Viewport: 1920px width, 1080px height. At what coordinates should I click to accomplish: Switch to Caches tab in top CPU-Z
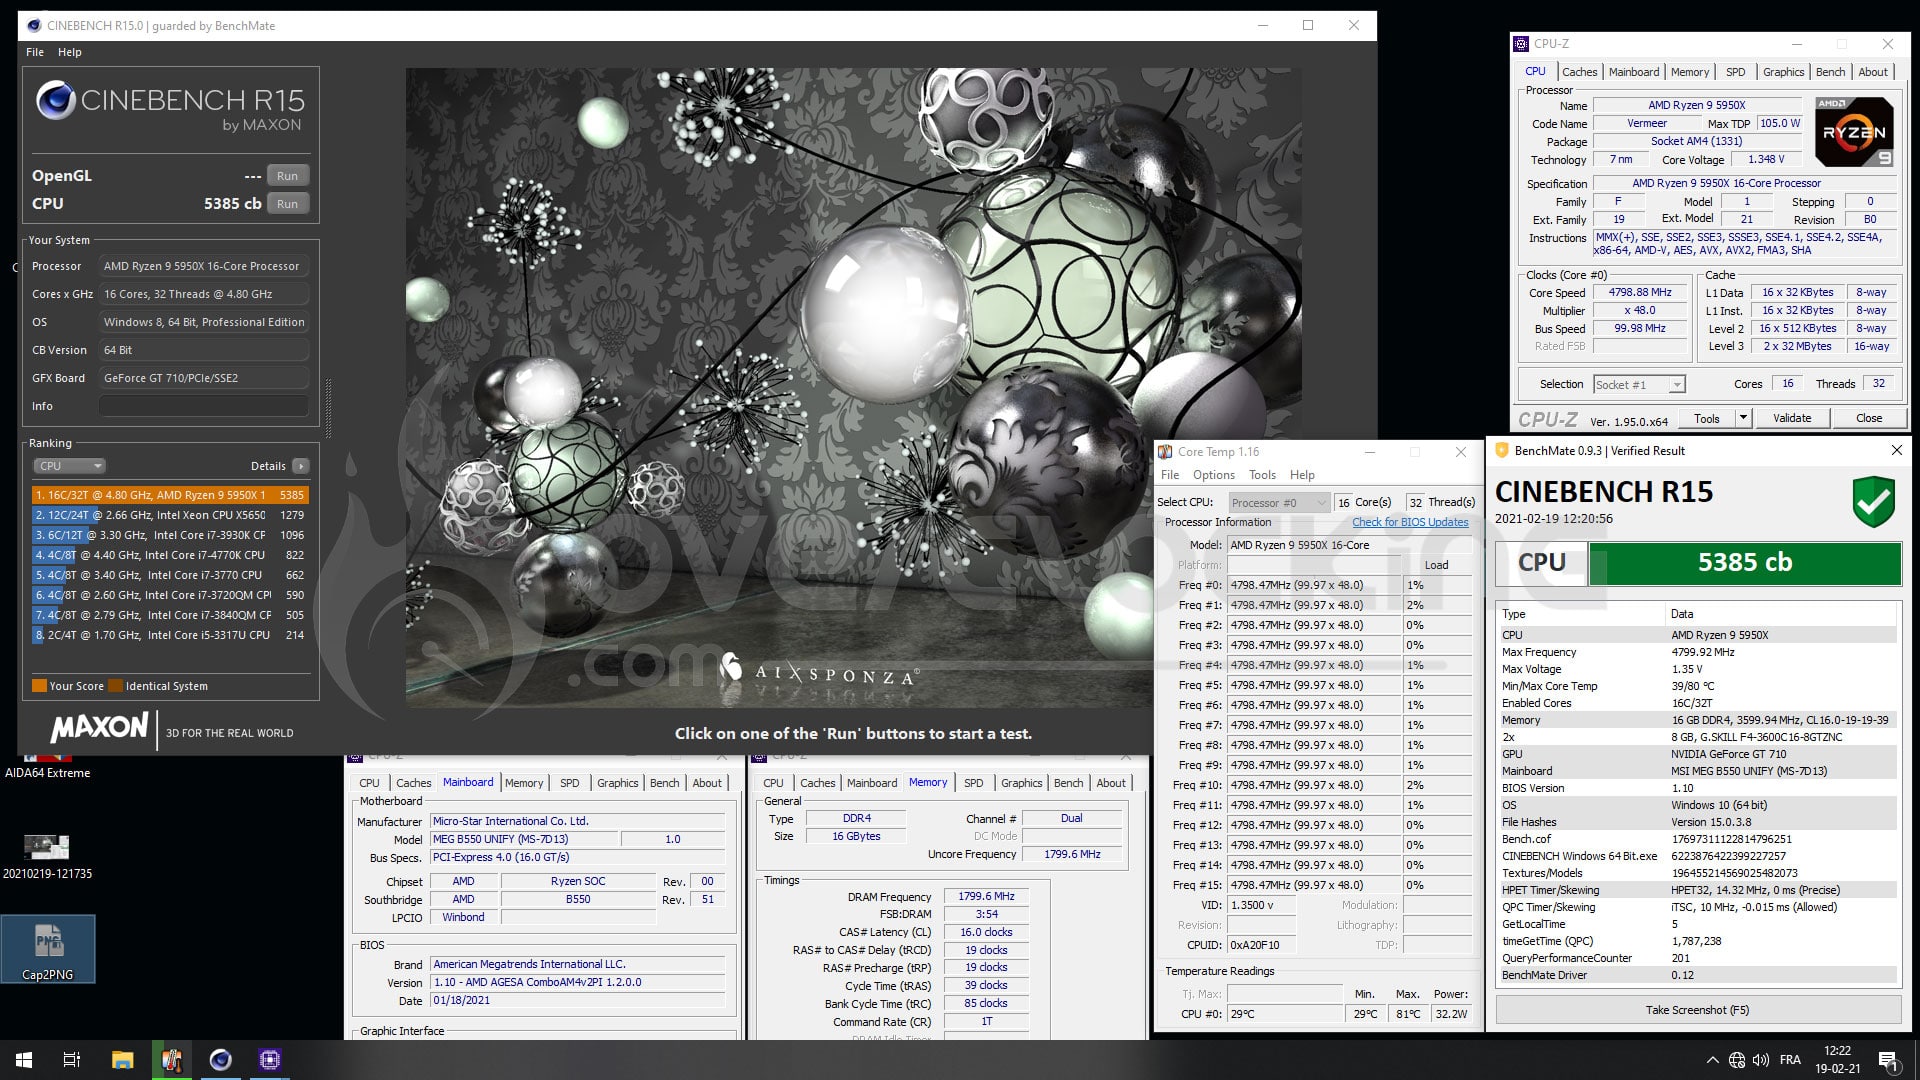1579,72
